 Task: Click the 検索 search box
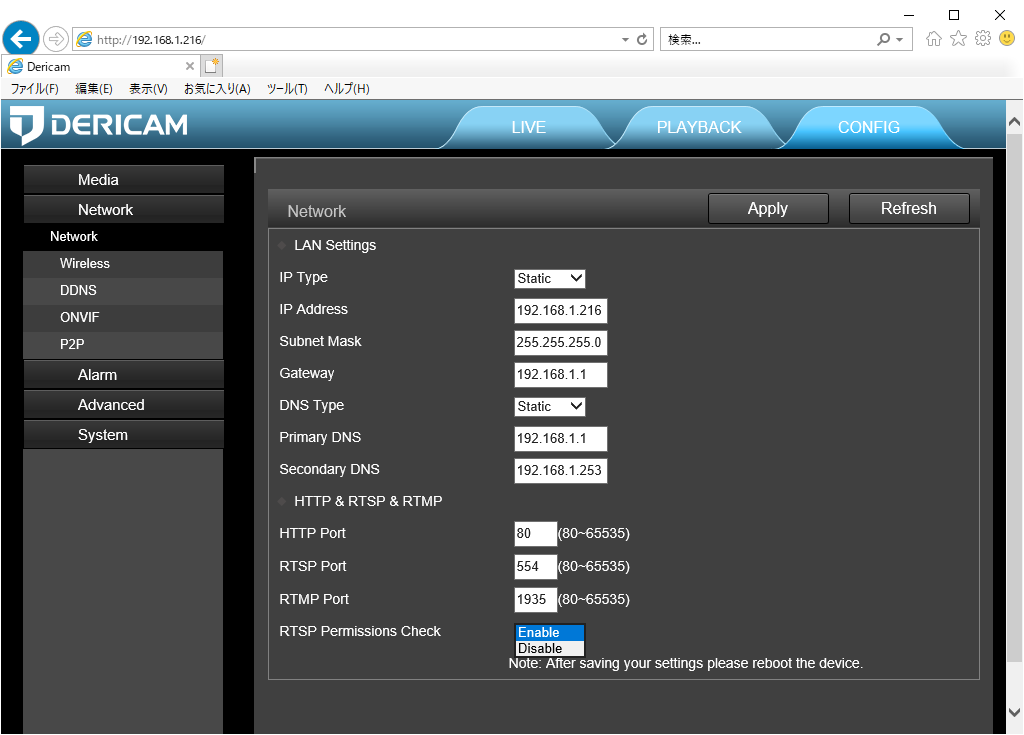(769, 39)
